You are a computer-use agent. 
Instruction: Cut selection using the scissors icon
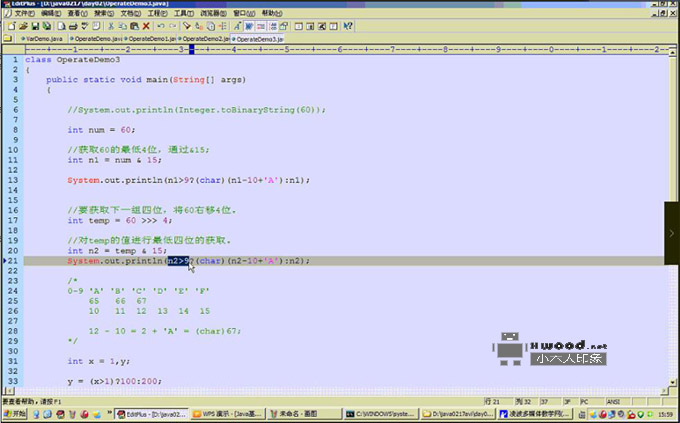pyautogui.click(x=111, y=26)
